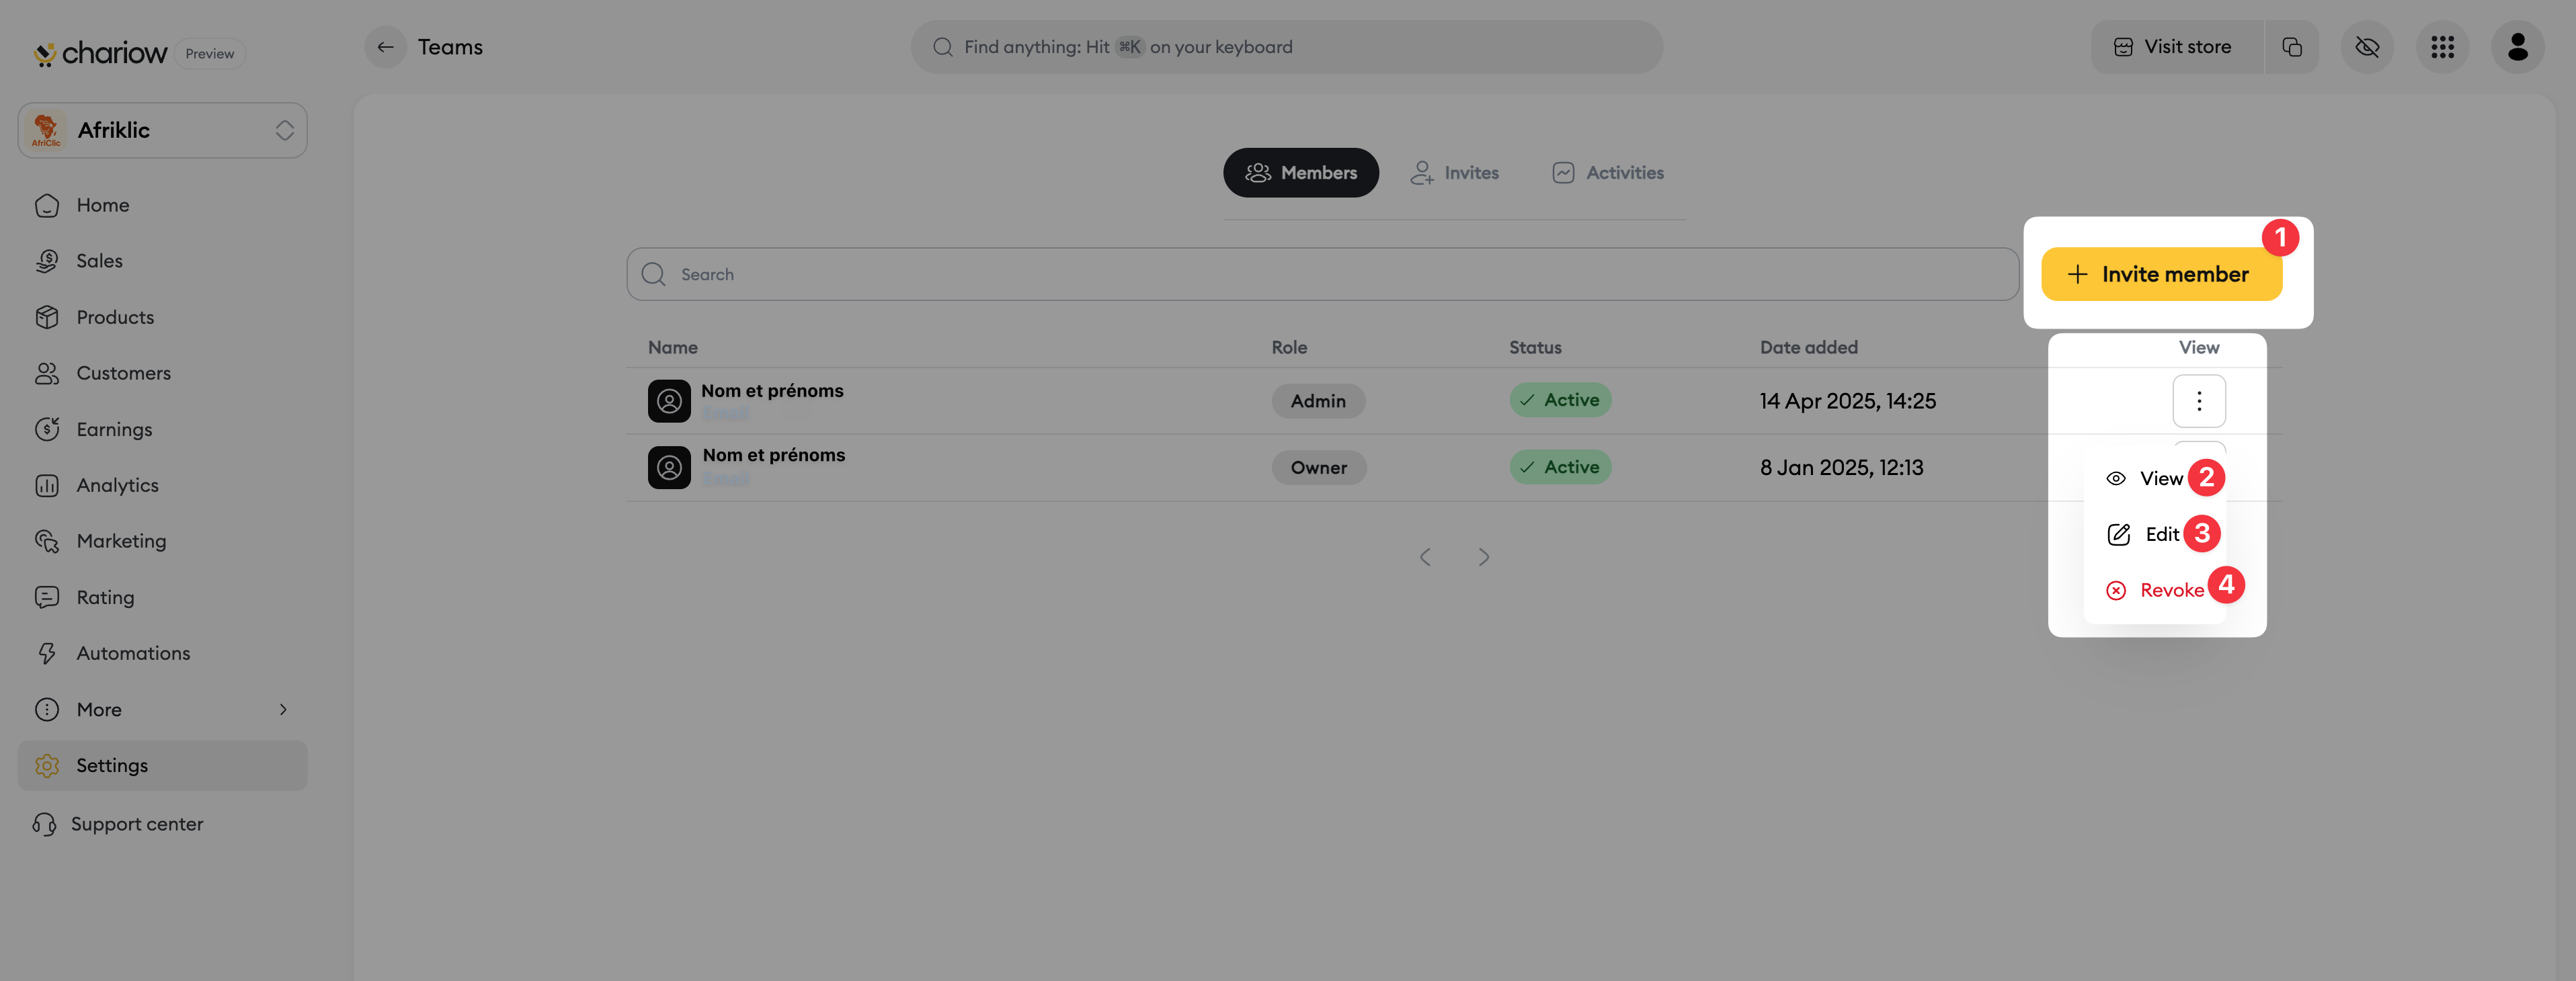Open Support center in the sidebar
Image resolution: width=2576 pixels, height=981 pixels.
(x=136, y=824)
